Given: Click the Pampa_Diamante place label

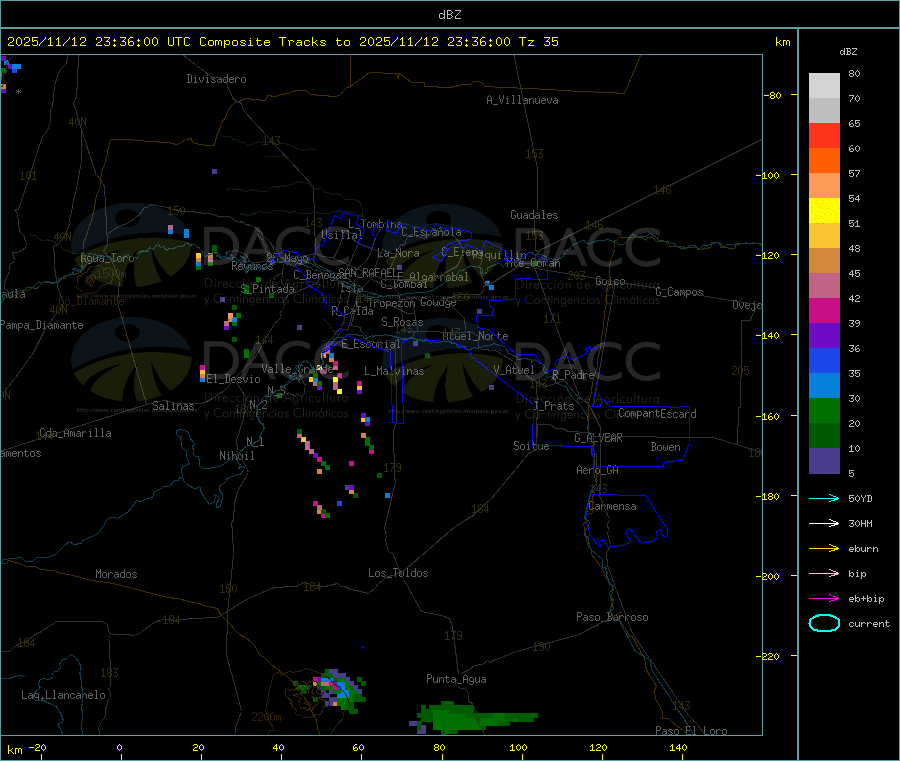Looking at the screenshot, I should (x=41, y=325).
